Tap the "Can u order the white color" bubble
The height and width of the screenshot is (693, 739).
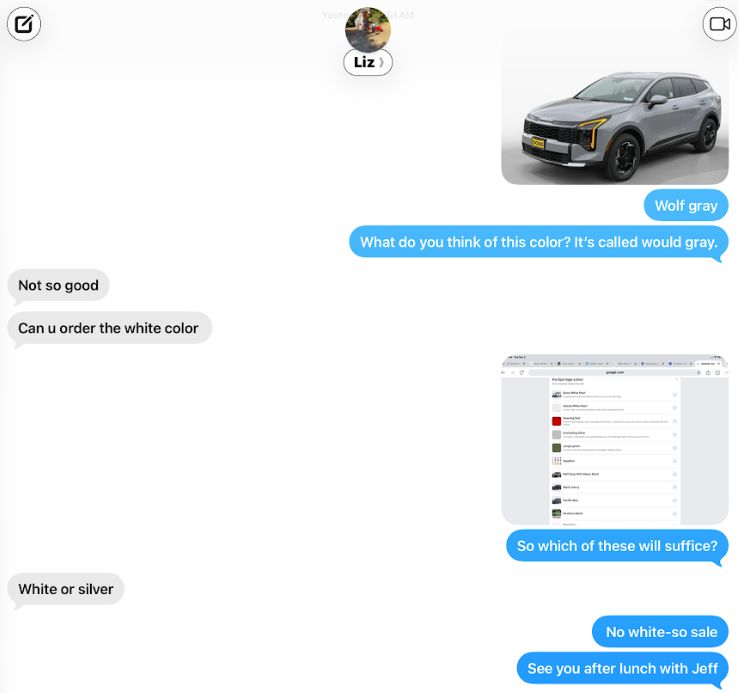(109, 328)
